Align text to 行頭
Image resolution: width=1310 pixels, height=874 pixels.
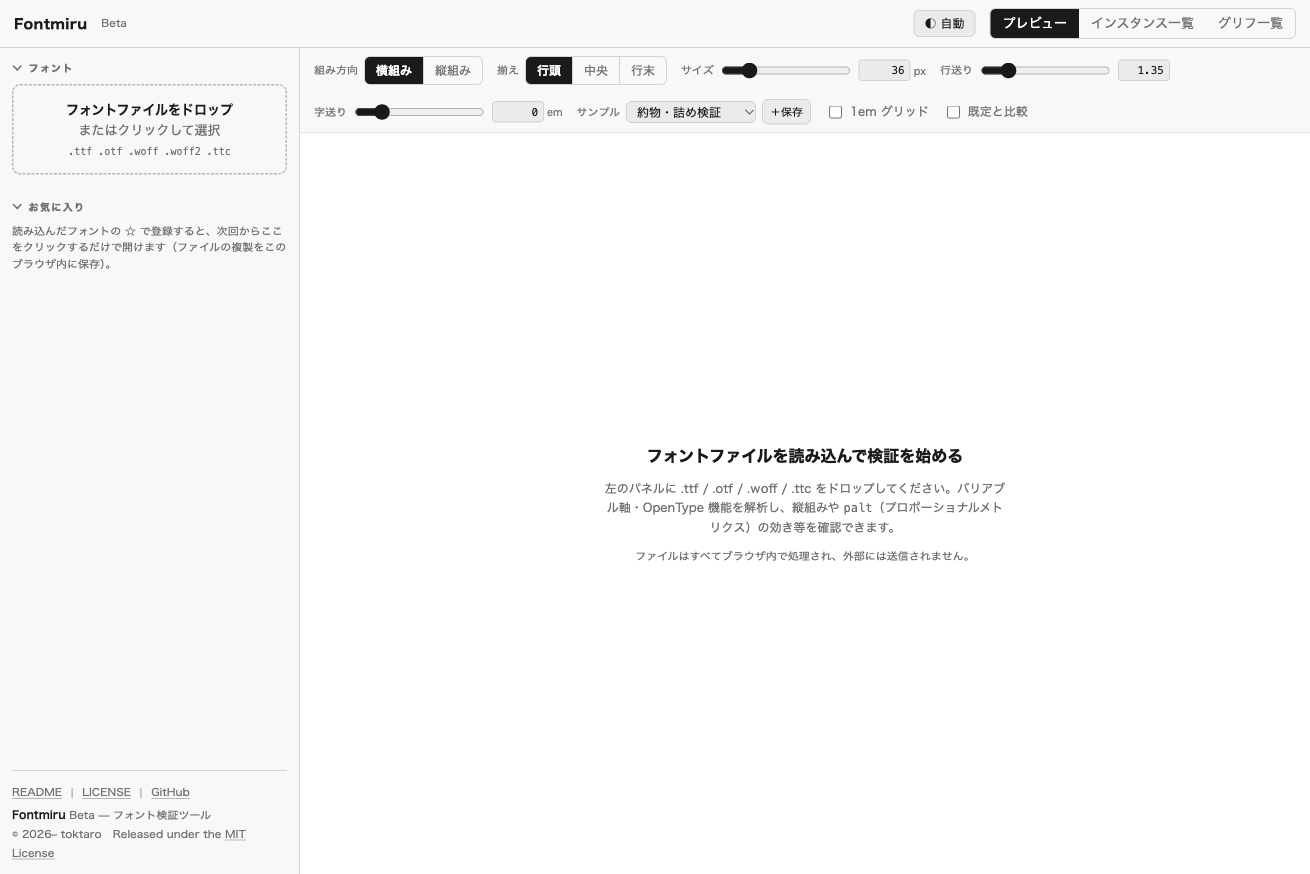tap(549, 70)
